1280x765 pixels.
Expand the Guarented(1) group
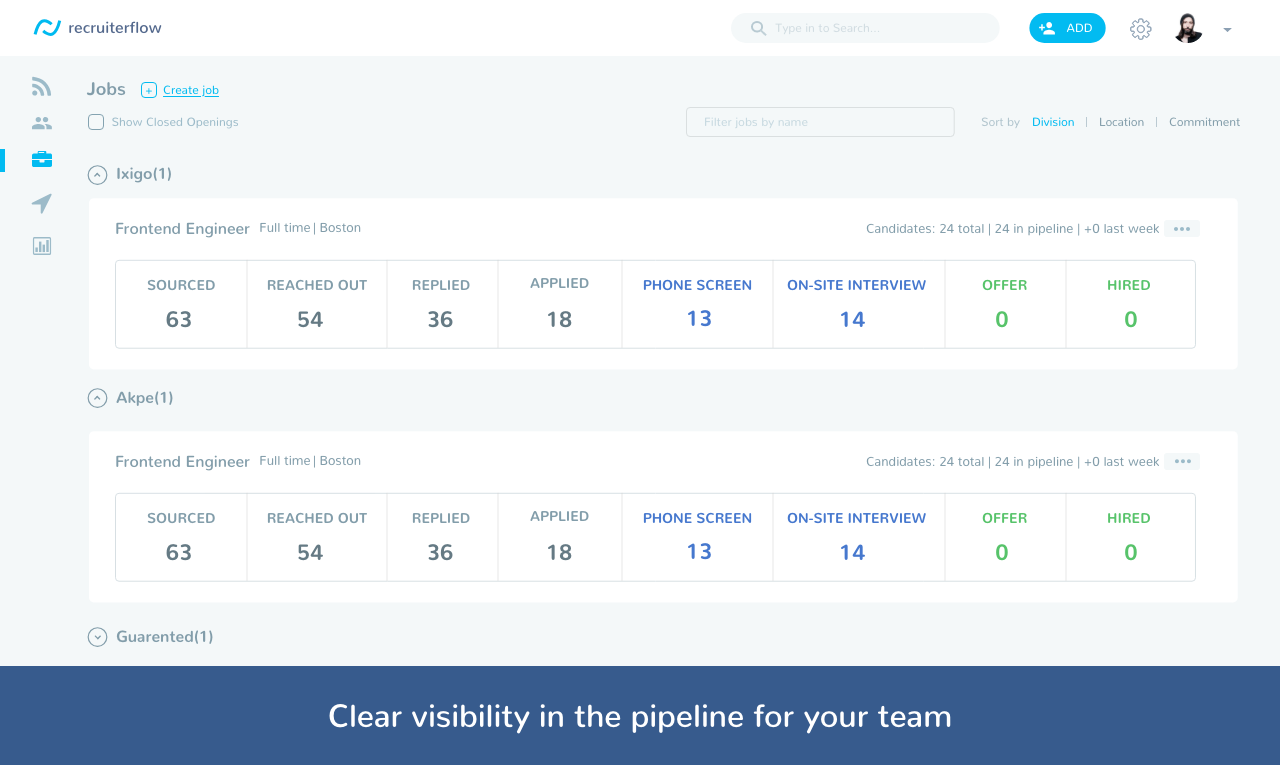pos(97,637)
